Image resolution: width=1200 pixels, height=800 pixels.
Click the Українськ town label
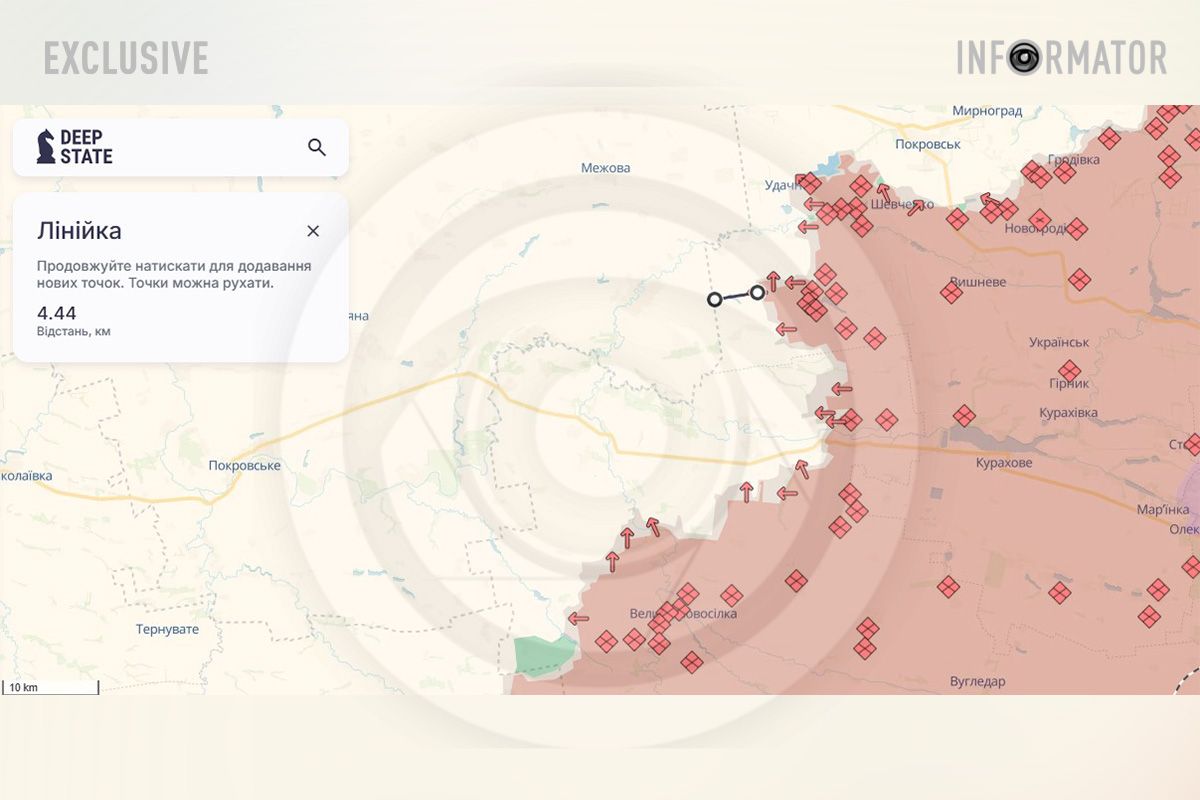click(x=1059, y=342)
